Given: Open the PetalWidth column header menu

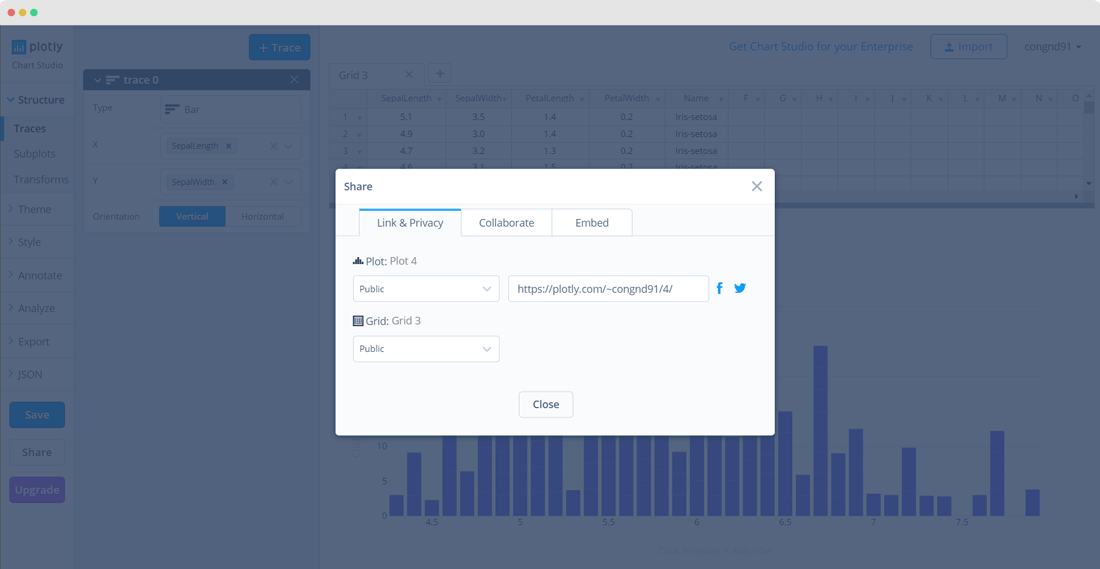Looking at the screenshot, I should (x=657, y=99).
